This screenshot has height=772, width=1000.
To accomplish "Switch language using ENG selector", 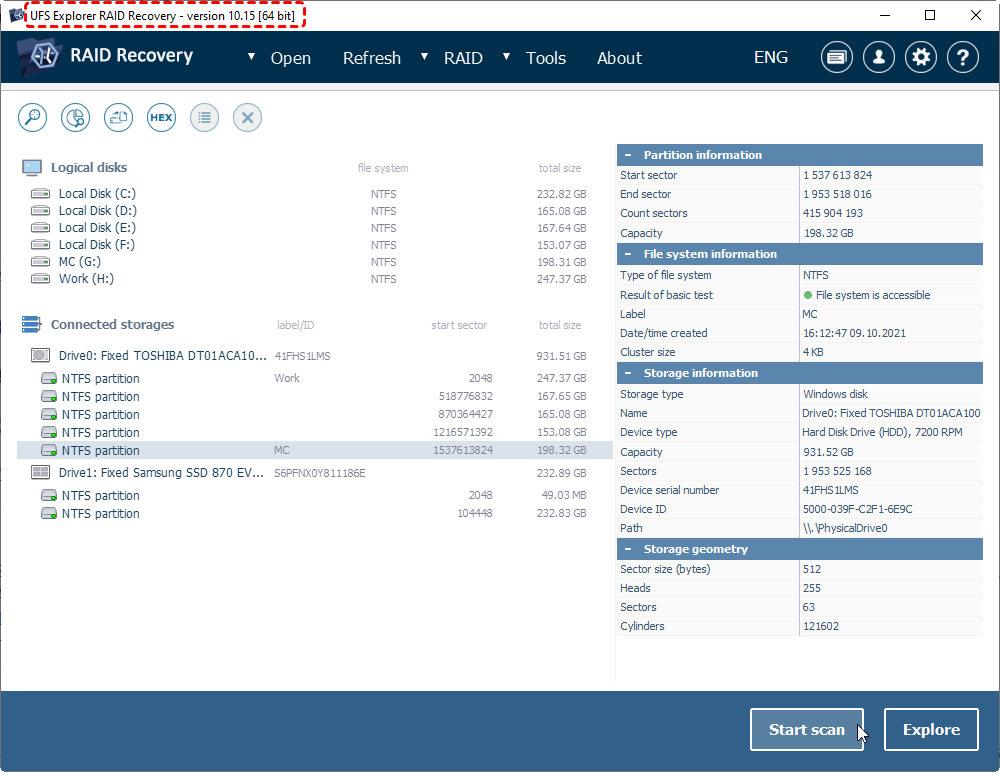I will 770,57.
